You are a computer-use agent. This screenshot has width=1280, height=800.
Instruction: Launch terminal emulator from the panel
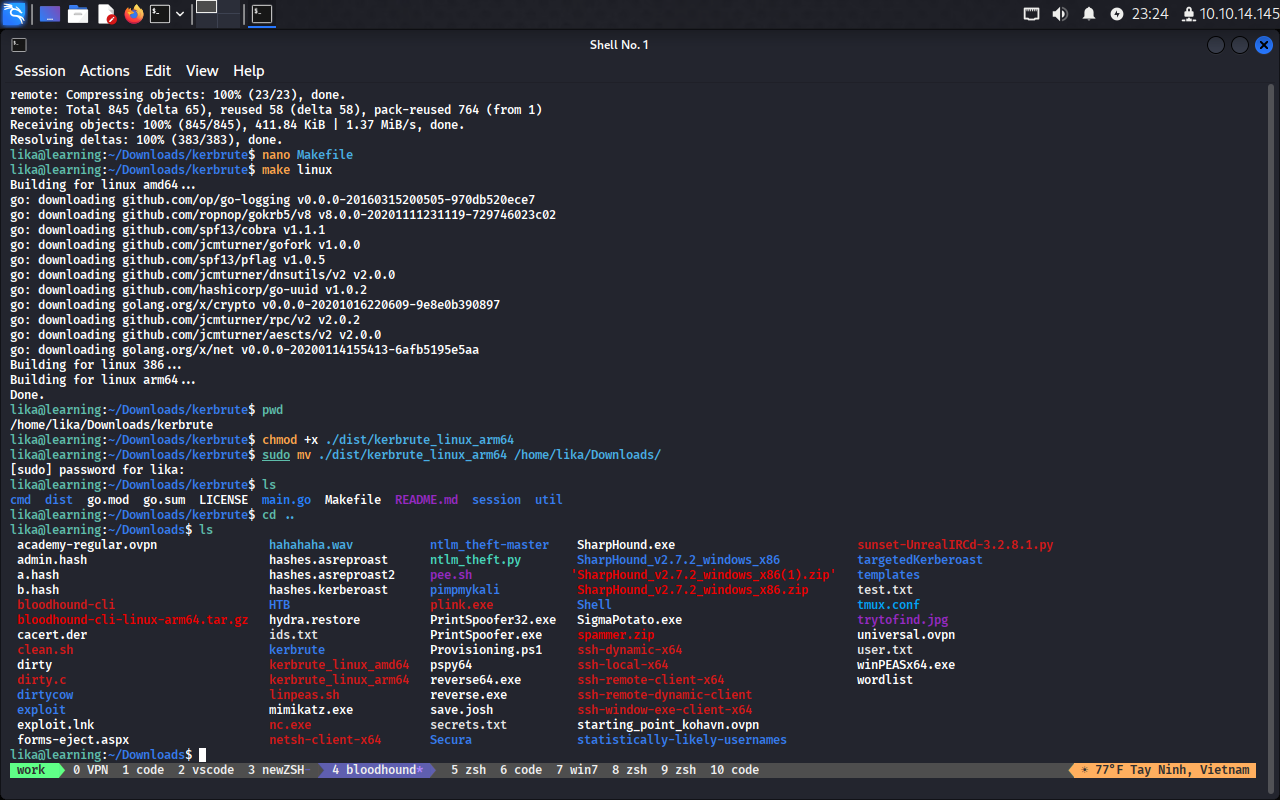160,14
